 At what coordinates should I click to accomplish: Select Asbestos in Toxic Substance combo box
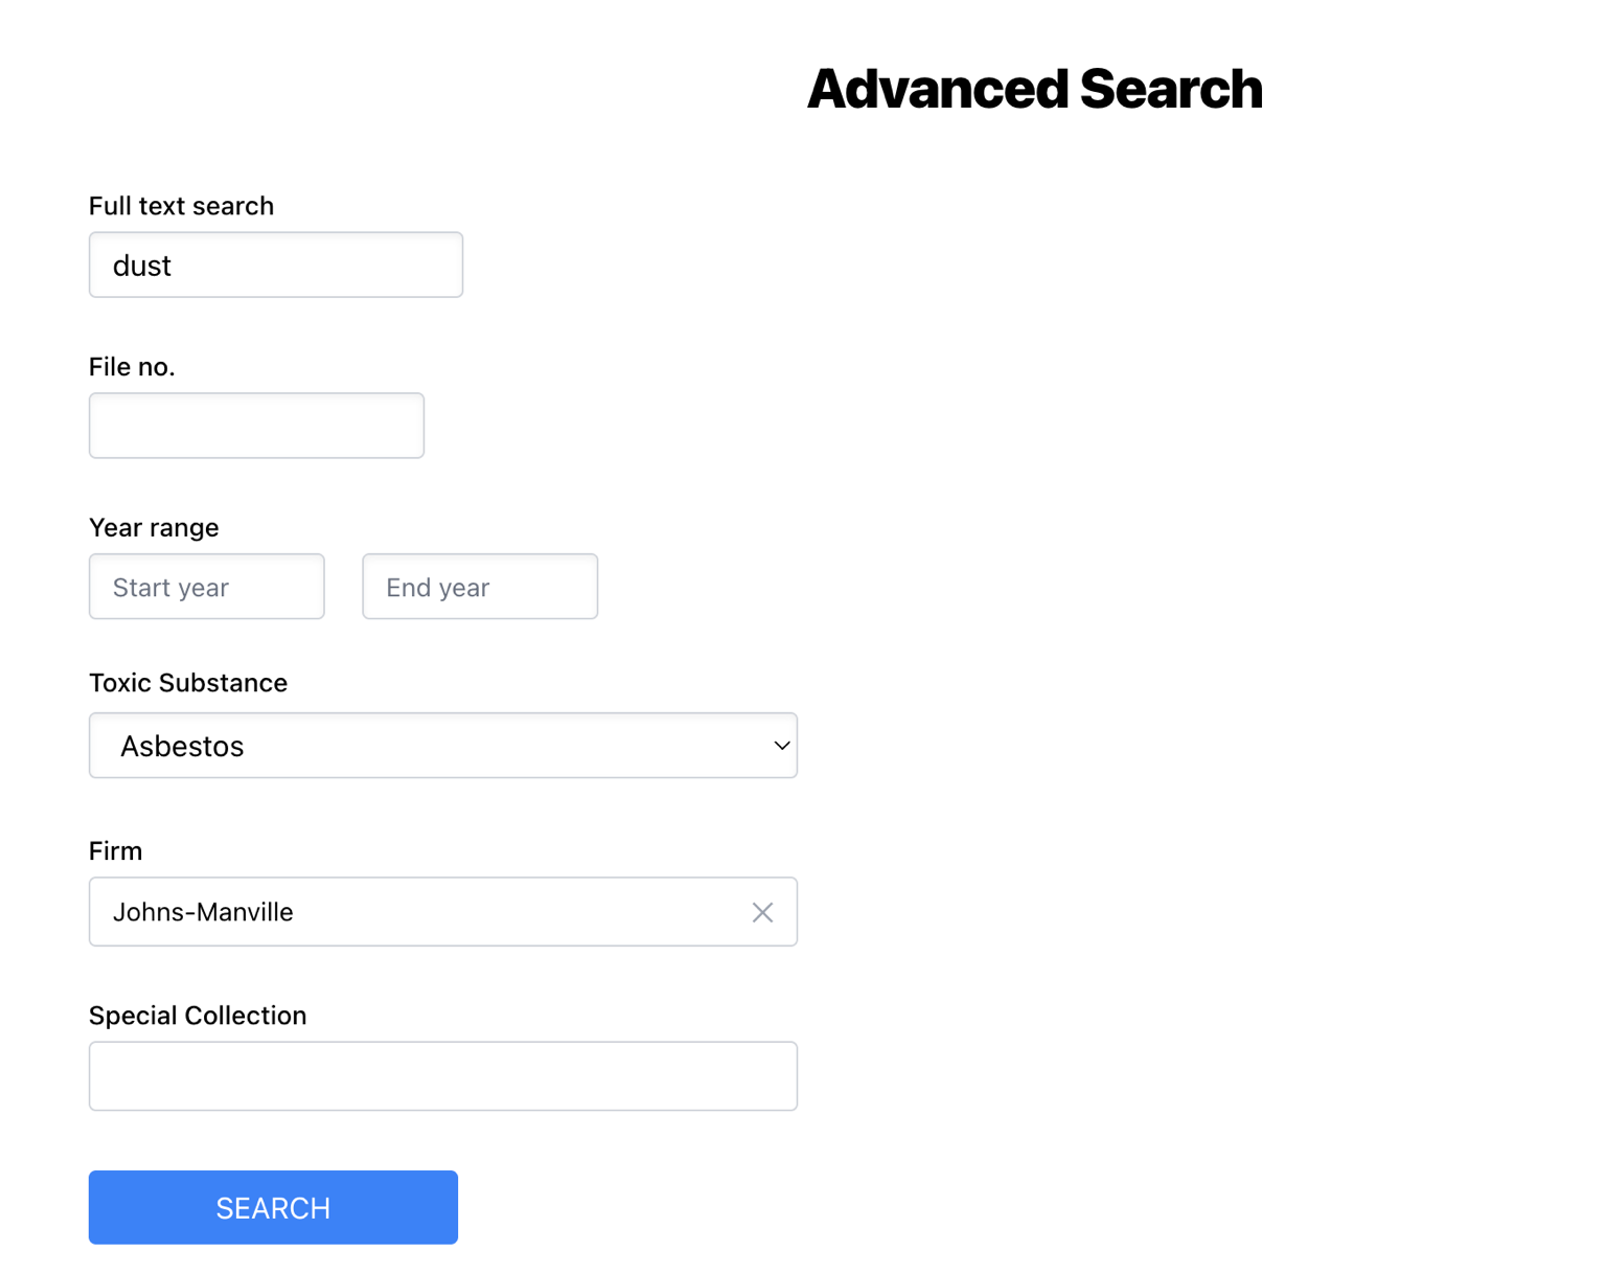pos(443,745)
